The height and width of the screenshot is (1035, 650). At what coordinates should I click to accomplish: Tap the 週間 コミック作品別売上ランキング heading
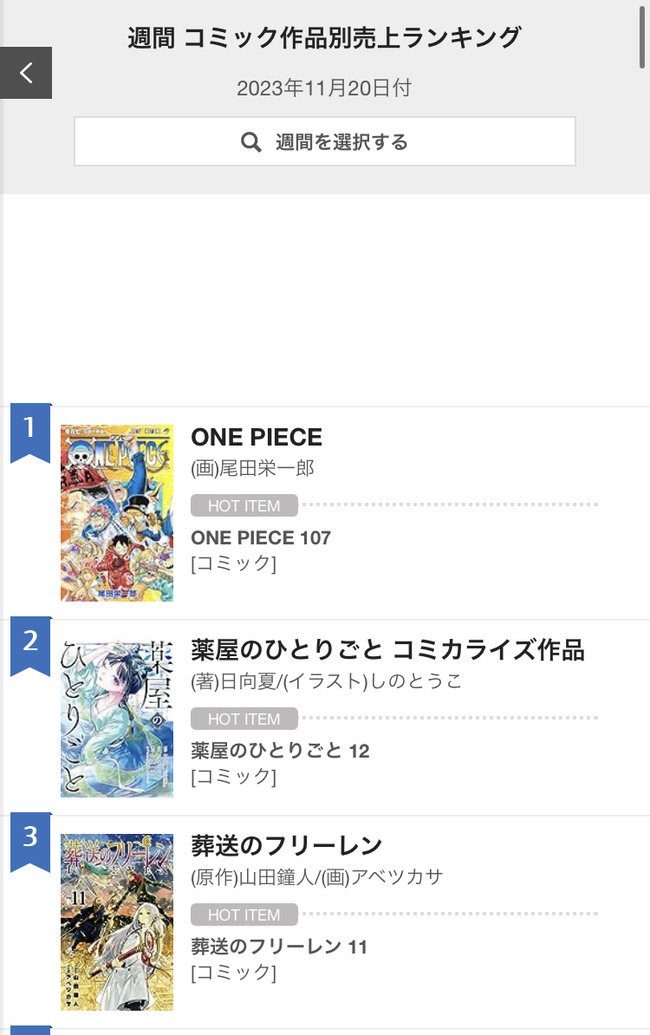[x=325, y=38]
